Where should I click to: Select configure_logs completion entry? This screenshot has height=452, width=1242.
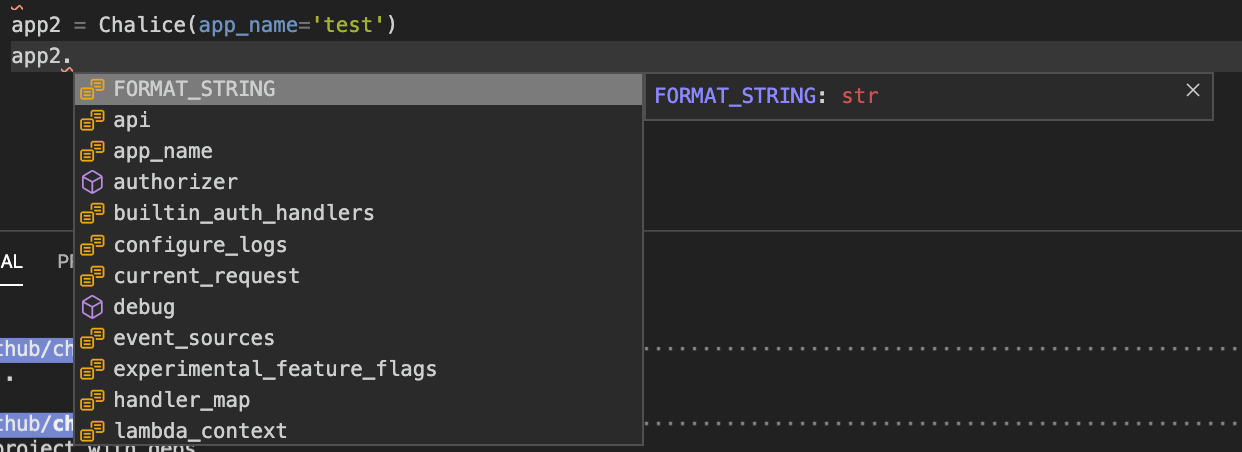pyautogui.click(x=359, y=244)
